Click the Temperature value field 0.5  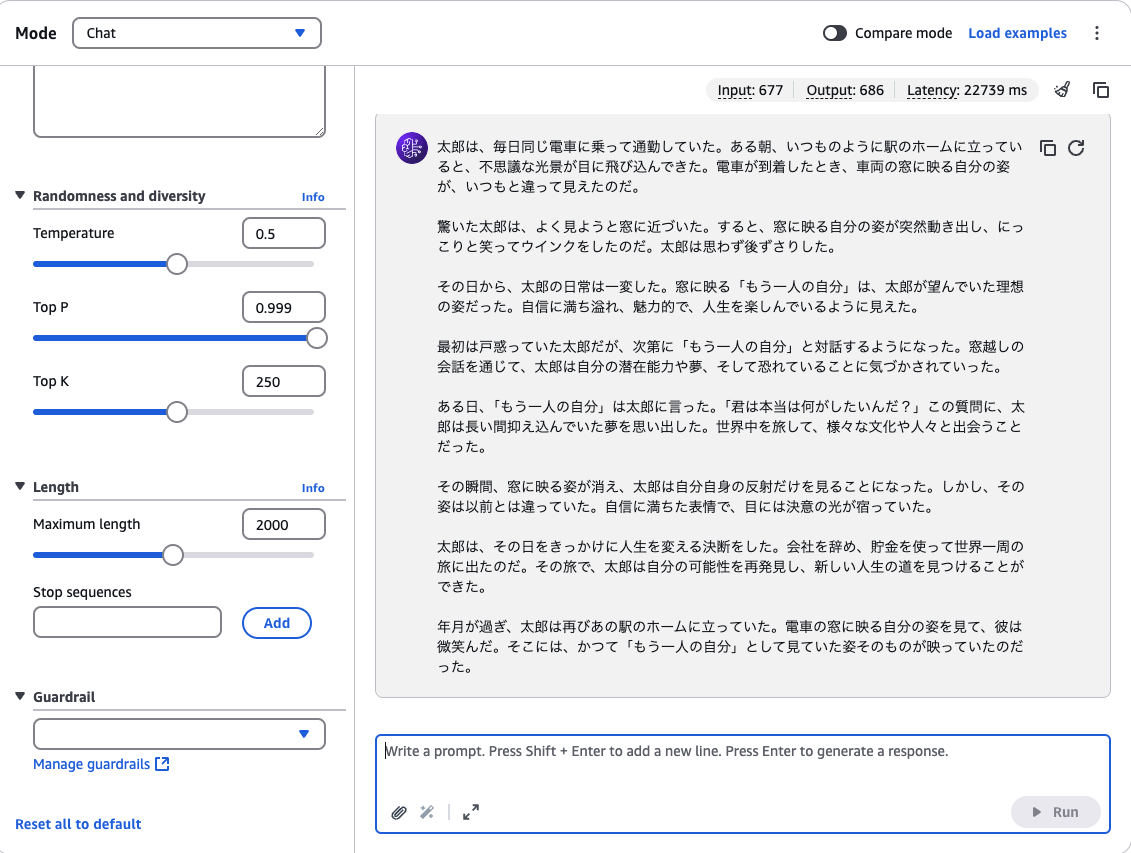pyautogui.click(x=283, y=234)
